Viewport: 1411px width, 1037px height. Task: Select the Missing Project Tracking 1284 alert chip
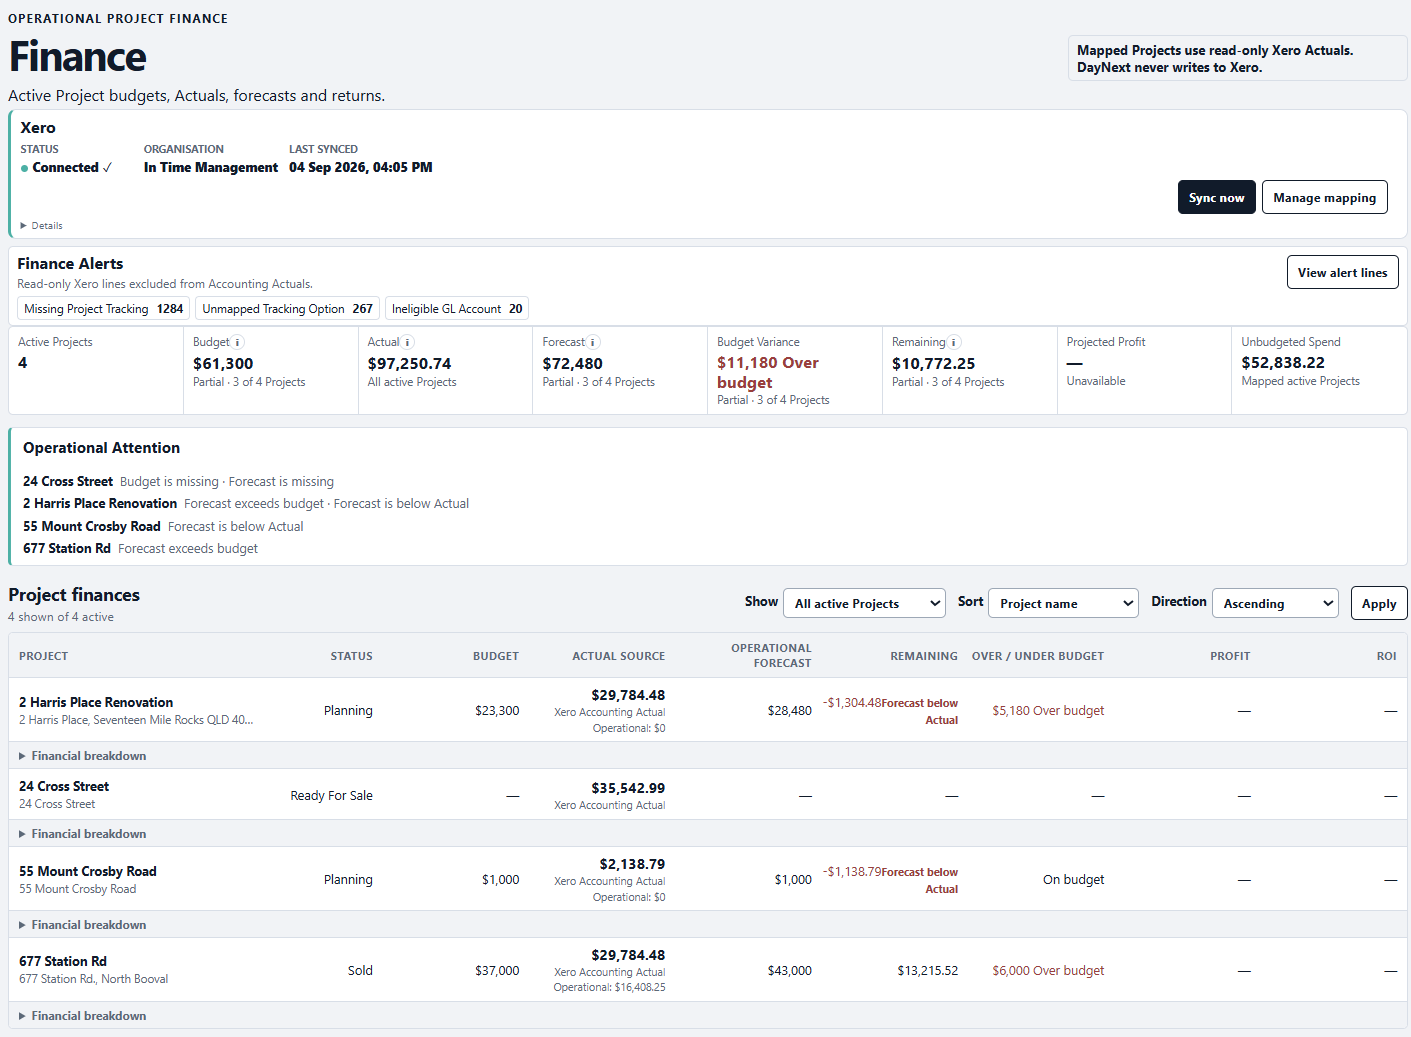click(x=103, y=309)
